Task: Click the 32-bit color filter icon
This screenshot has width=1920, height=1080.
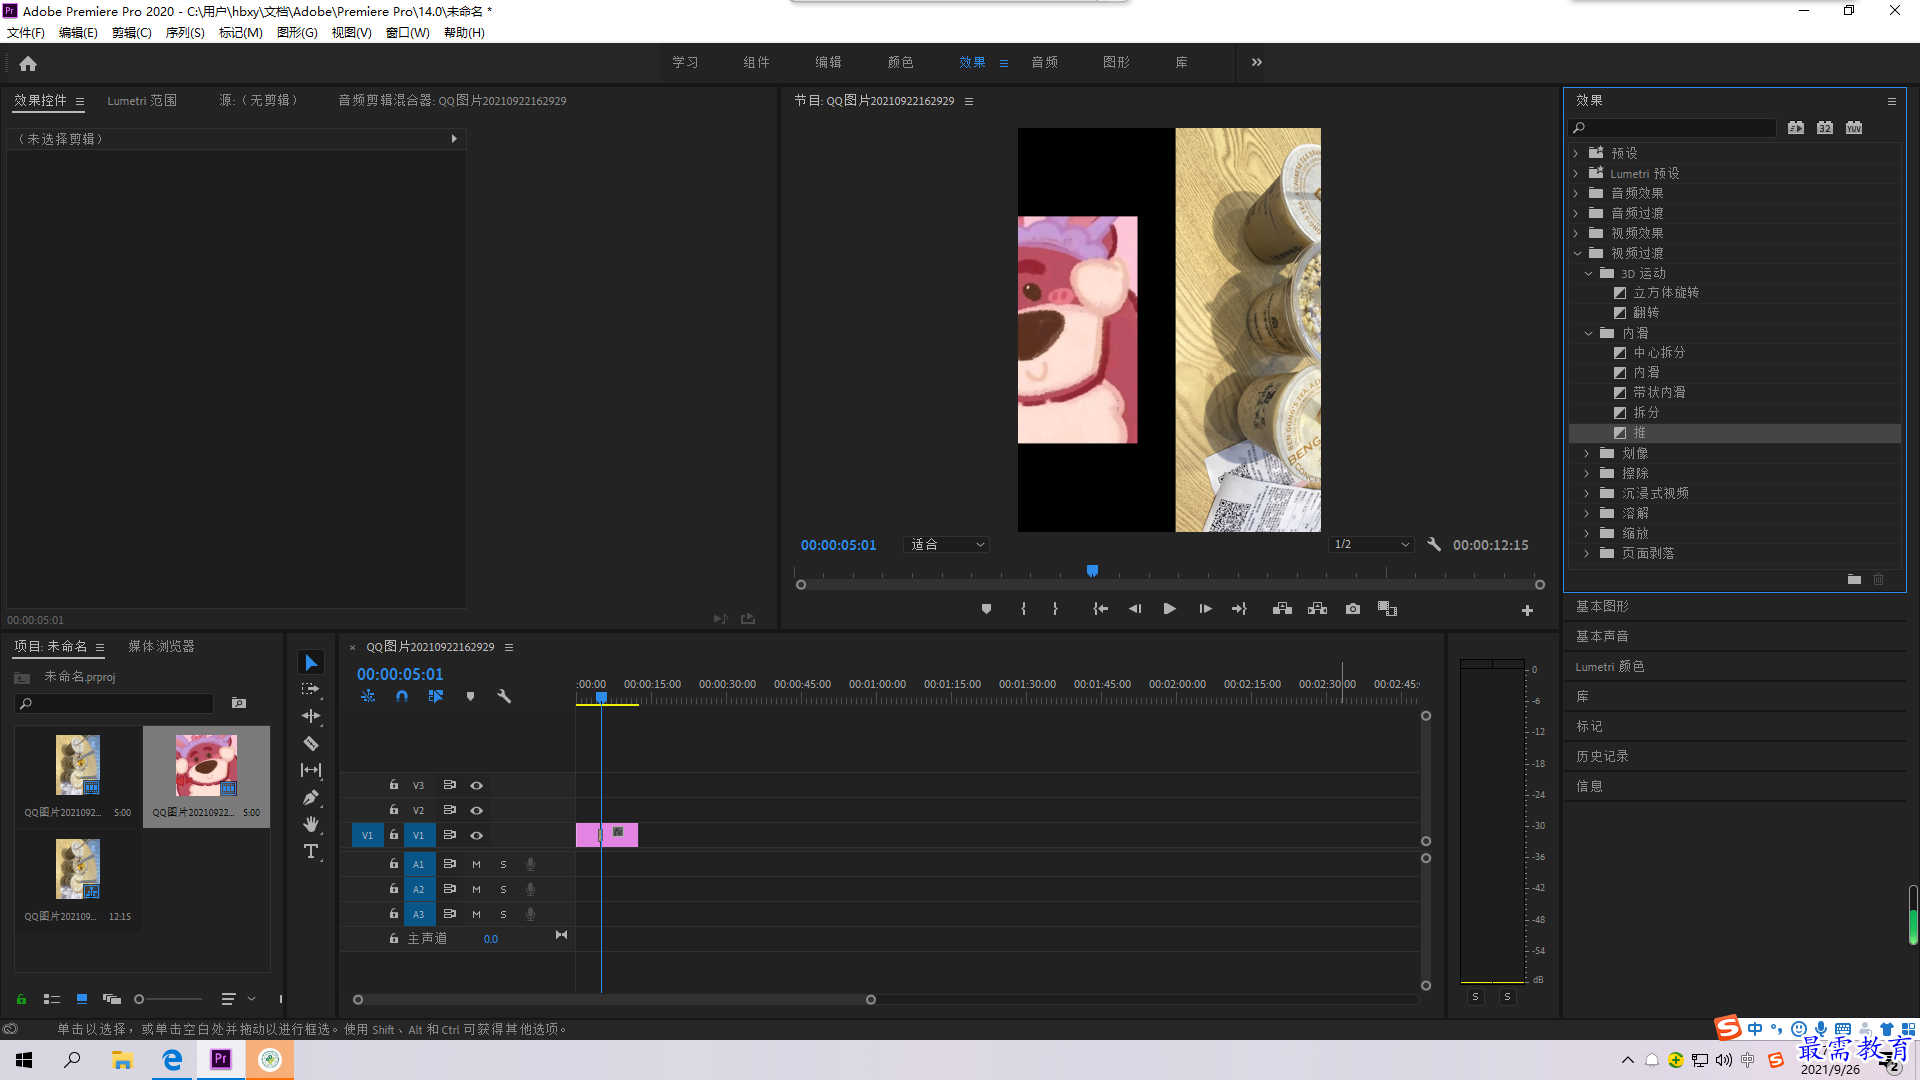Action: (x=1825, y=128)
